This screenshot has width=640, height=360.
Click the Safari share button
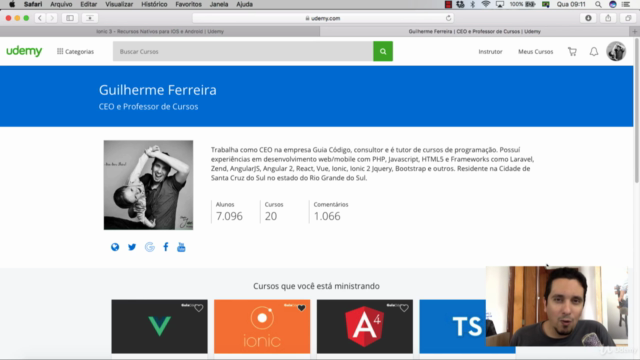608,18
